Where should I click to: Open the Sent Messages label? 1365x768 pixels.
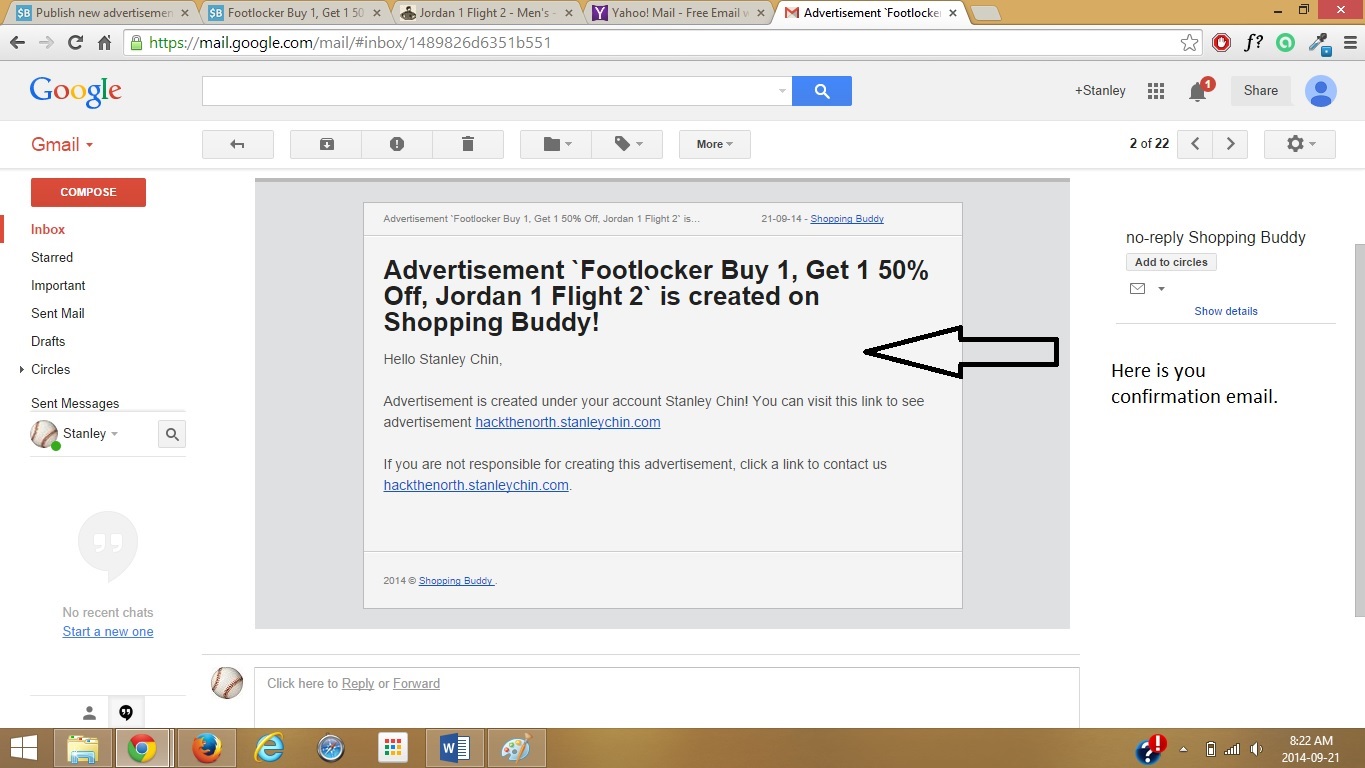[75, 403]
